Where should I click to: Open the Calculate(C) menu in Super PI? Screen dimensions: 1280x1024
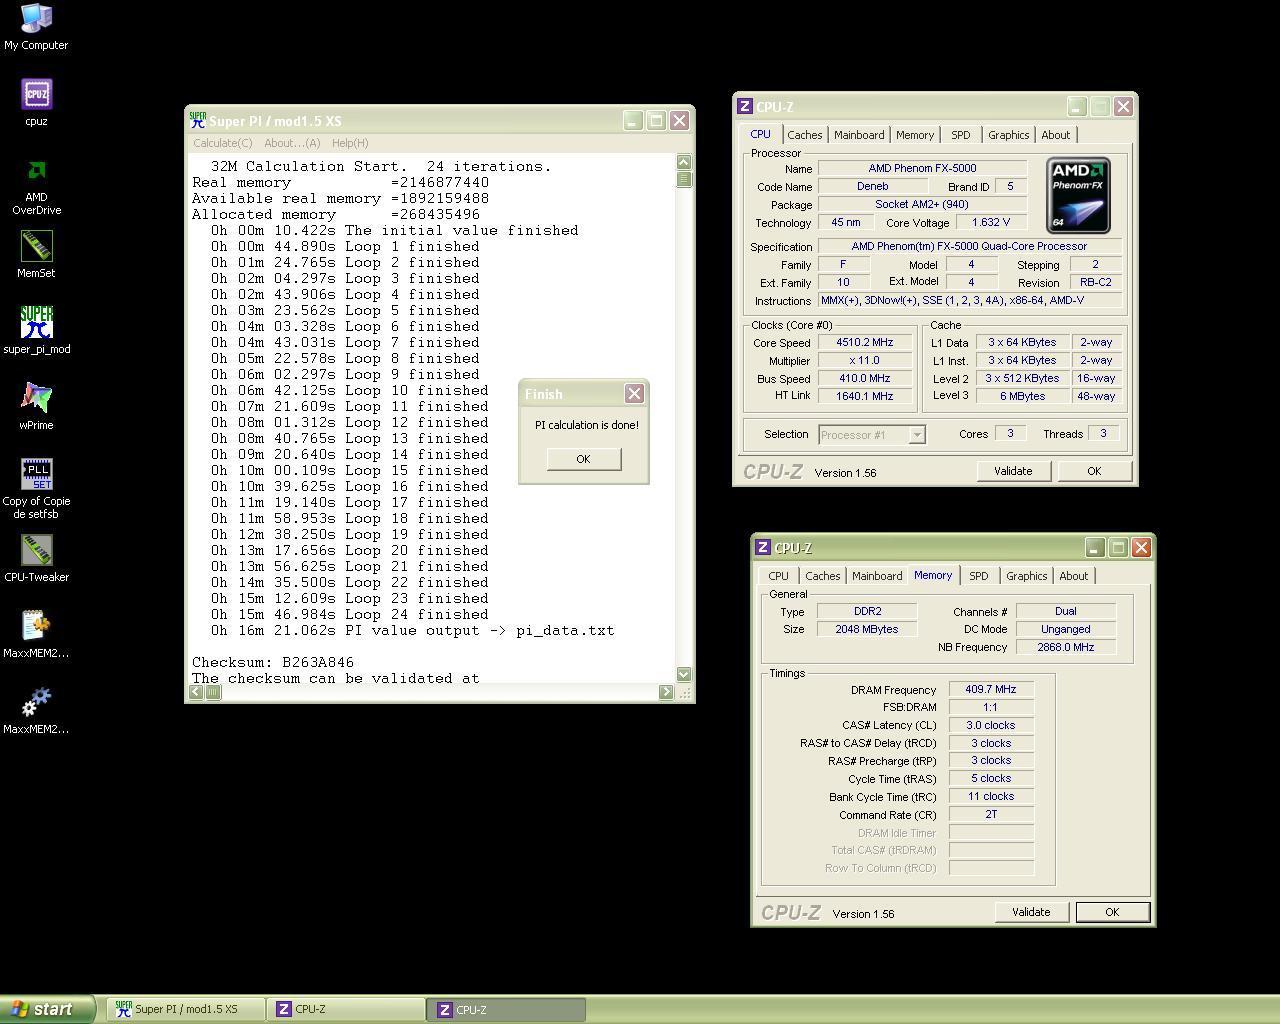(x=223, y=143)
